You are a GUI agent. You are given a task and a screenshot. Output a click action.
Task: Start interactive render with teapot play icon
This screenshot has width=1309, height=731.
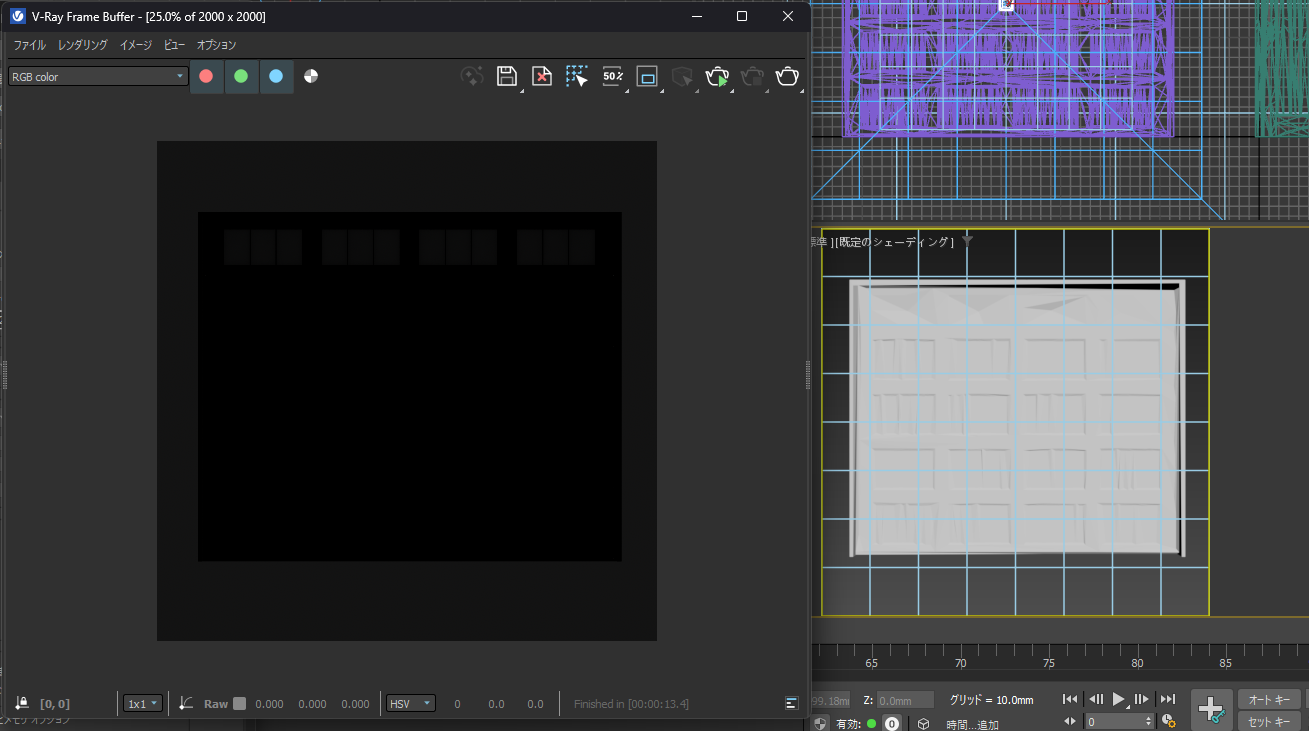[x=717, y=76]
